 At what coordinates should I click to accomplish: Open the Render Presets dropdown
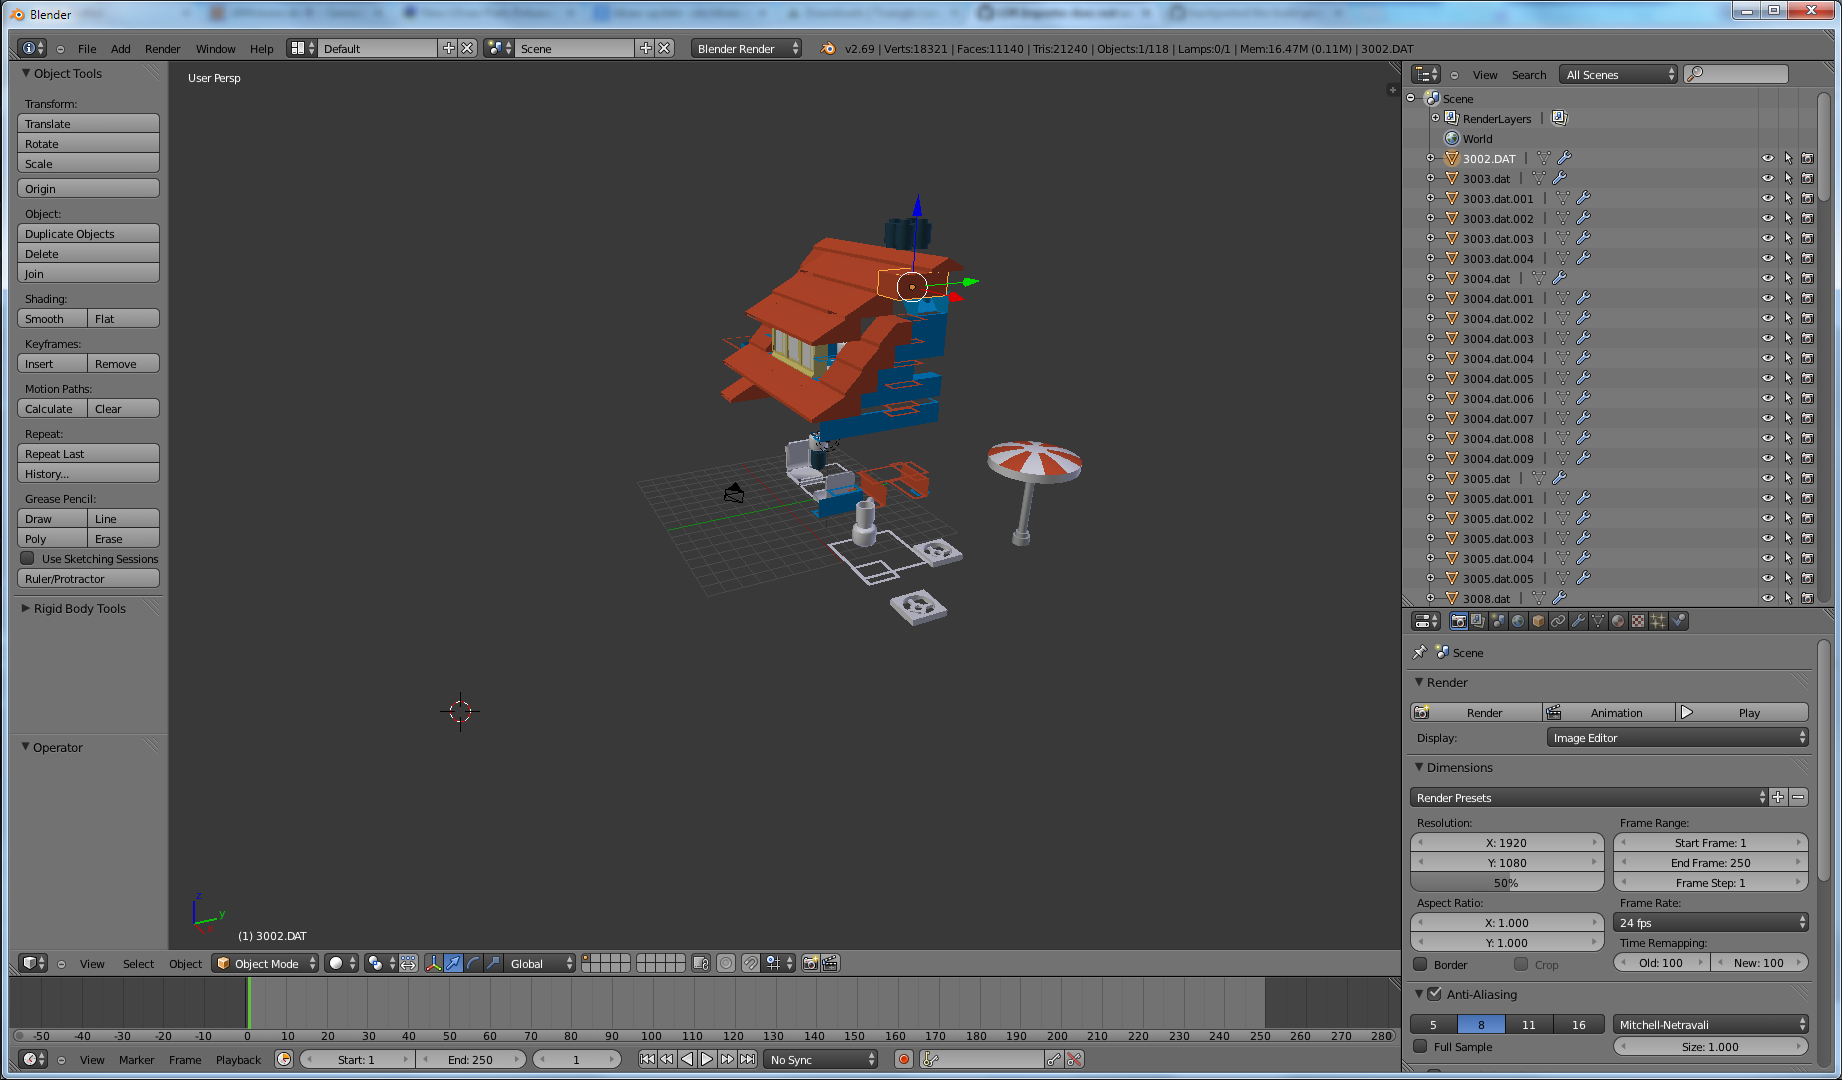pos(1588,797)
